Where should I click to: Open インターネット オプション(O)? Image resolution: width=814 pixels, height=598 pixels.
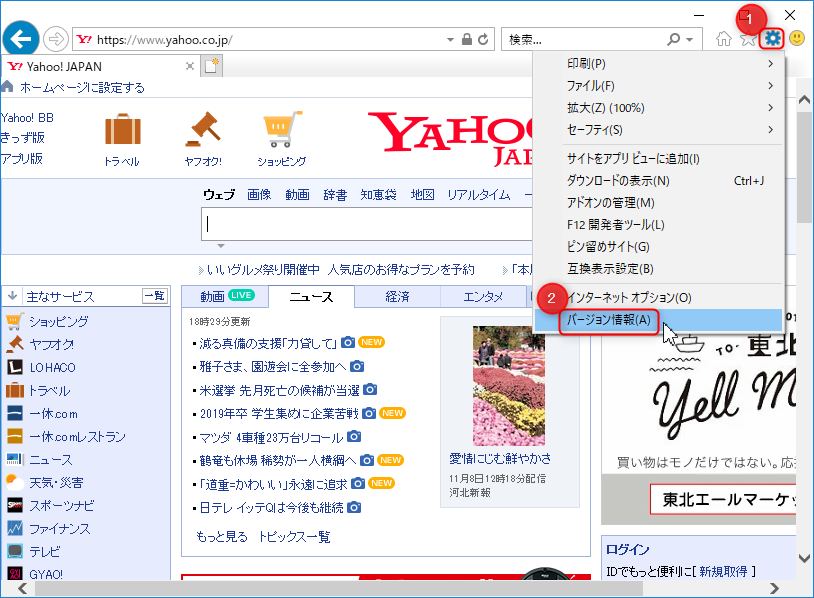coord(658,298)
